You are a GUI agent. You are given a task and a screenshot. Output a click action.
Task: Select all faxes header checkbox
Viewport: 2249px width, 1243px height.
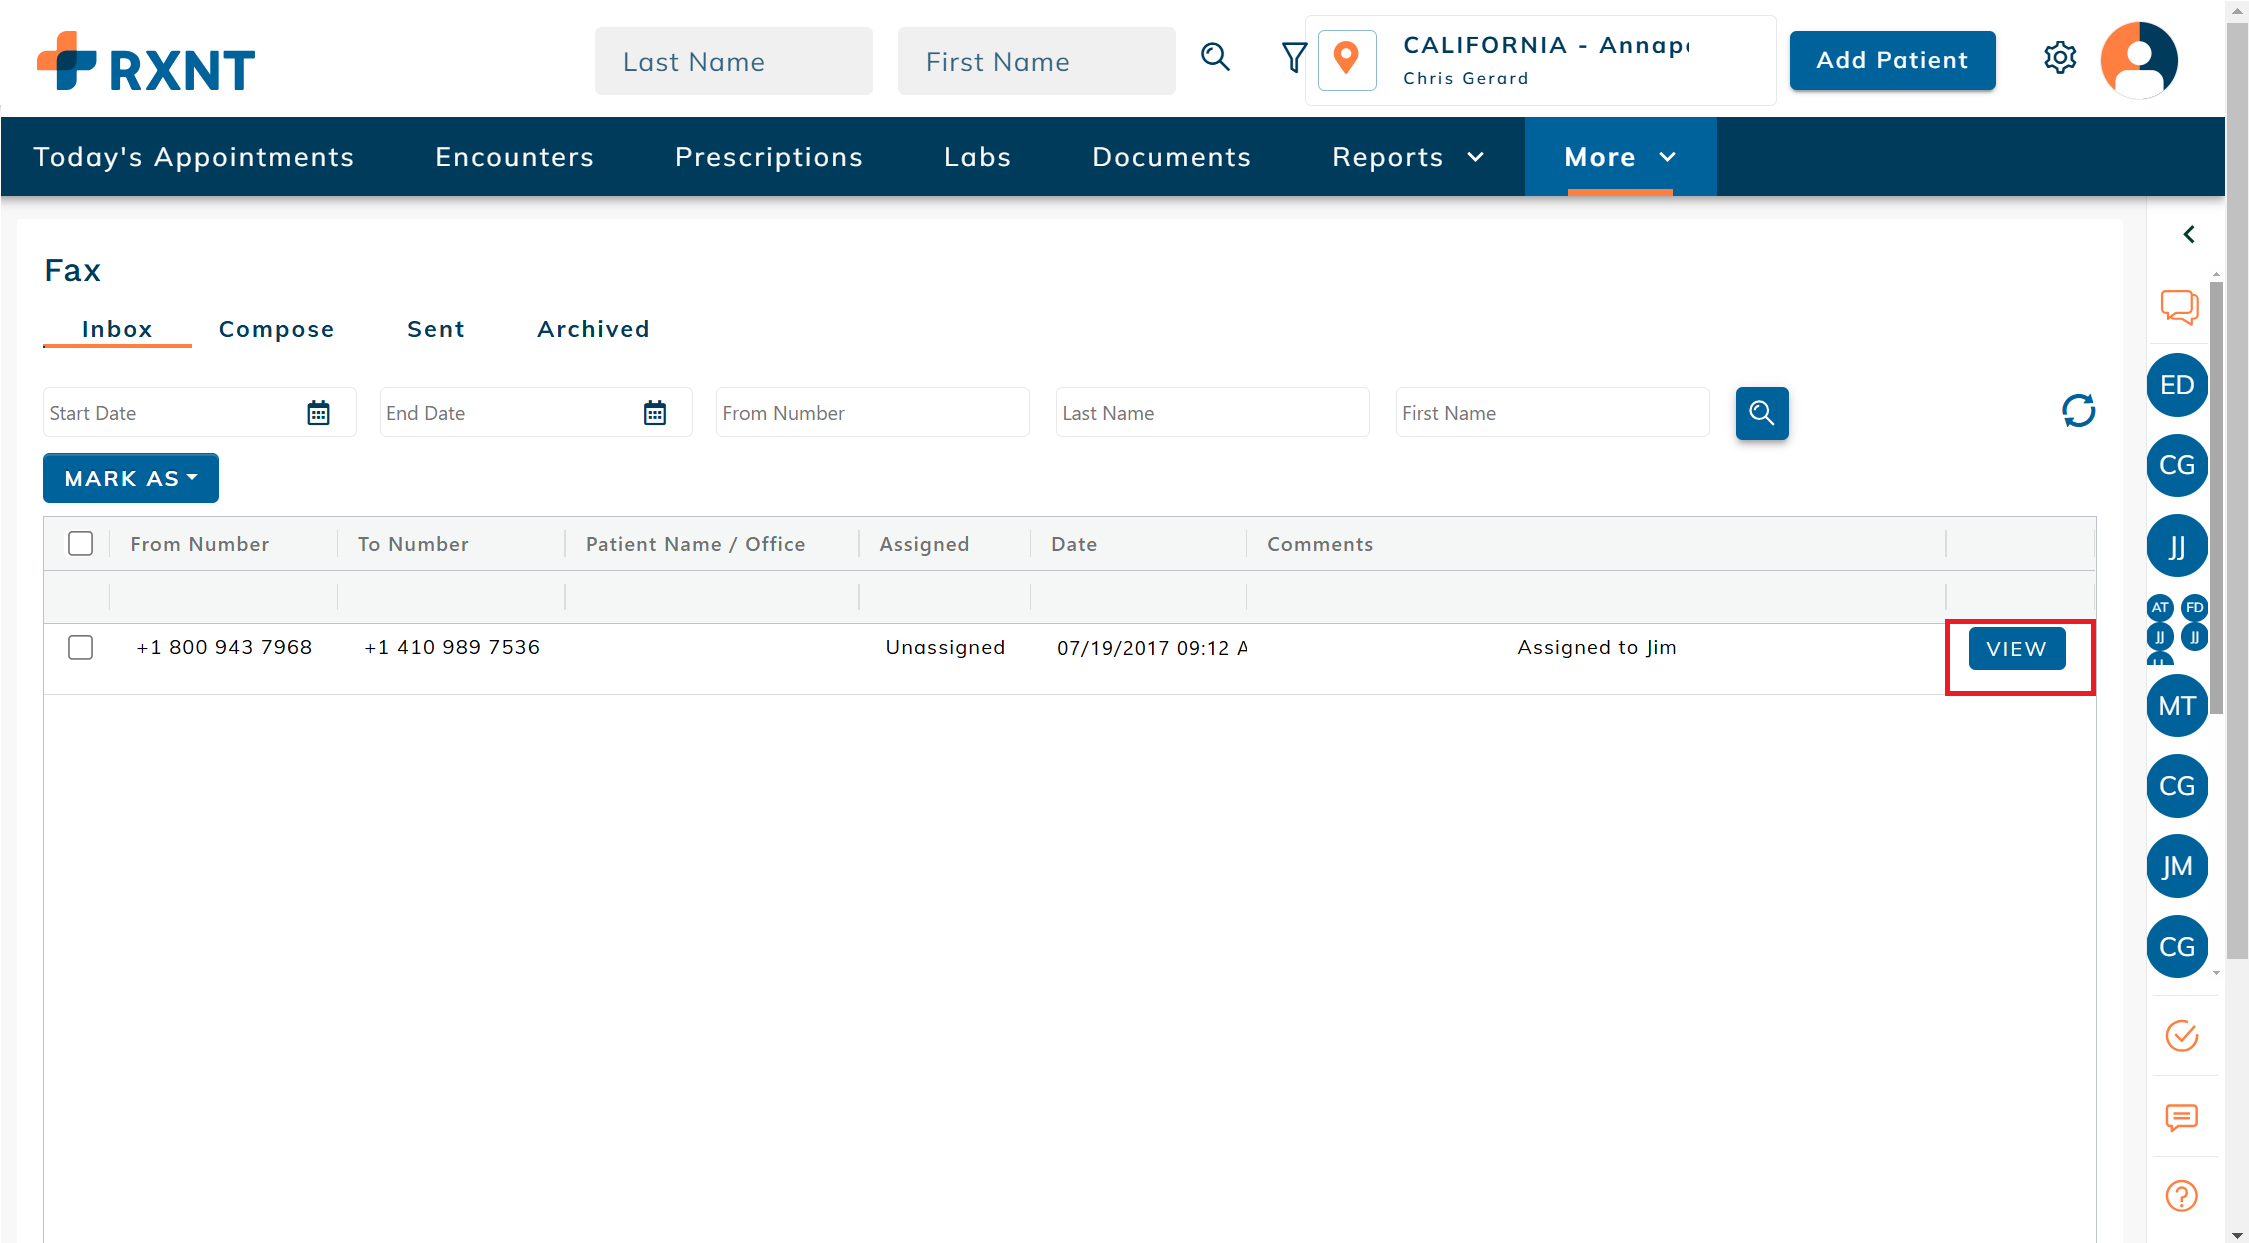coord(80,544)
